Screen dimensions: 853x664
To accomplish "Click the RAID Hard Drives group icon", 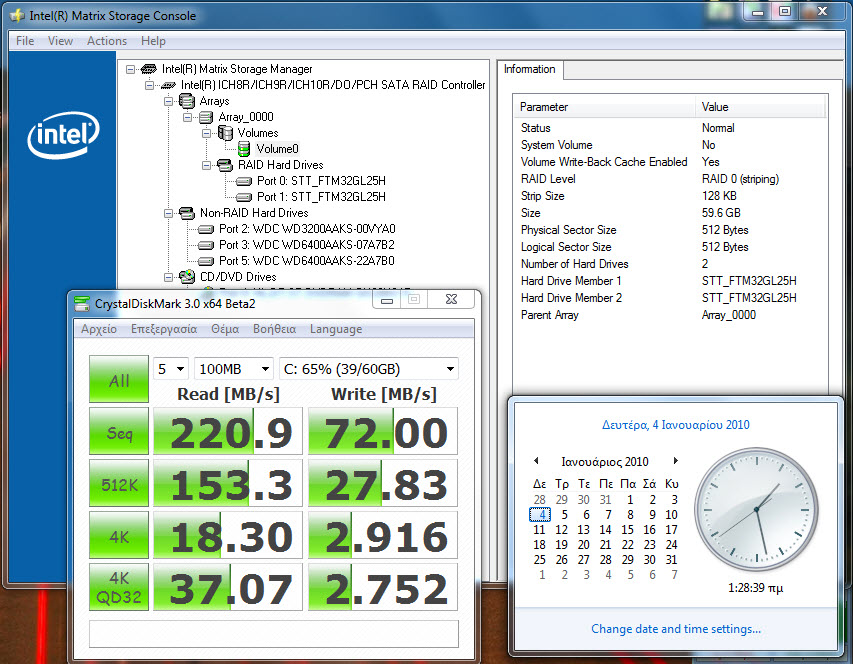I will point(225,165).
